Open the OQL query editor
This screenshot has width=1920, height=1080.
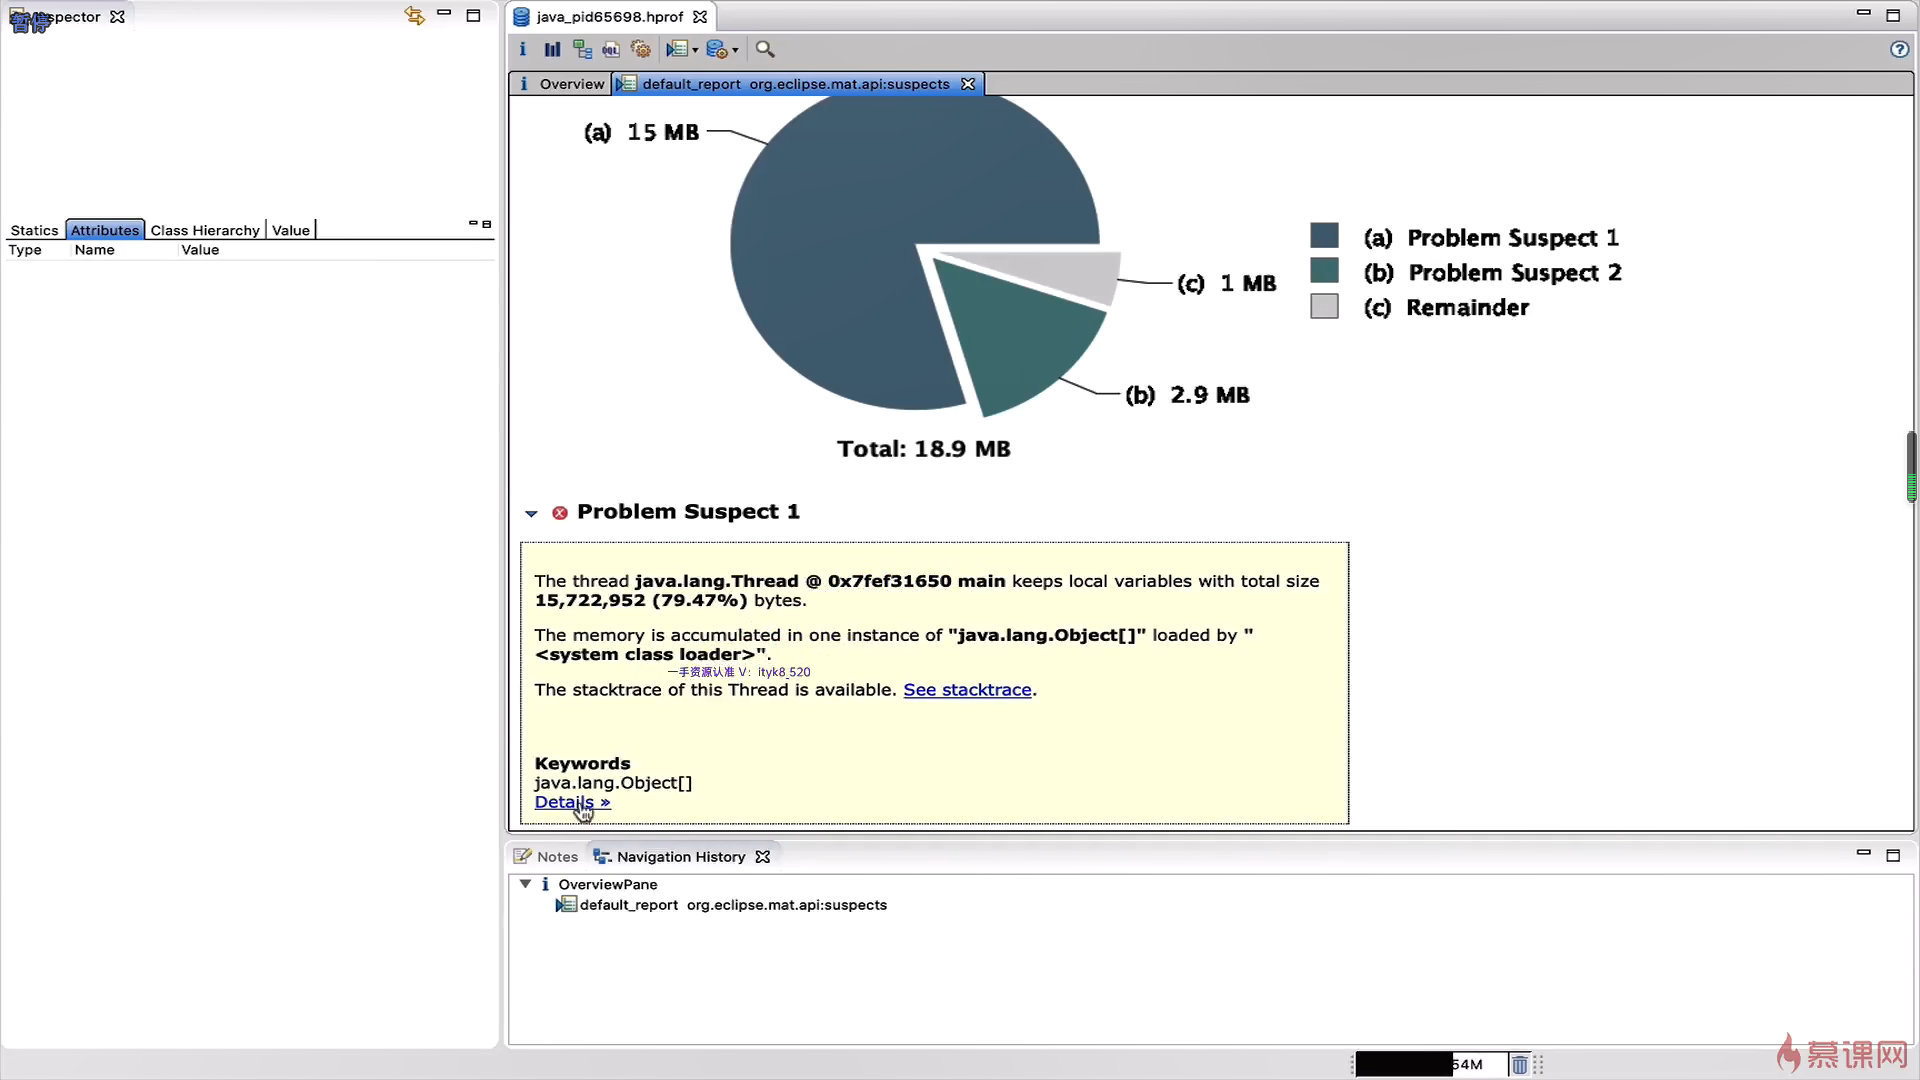click(x=611, y=49)
